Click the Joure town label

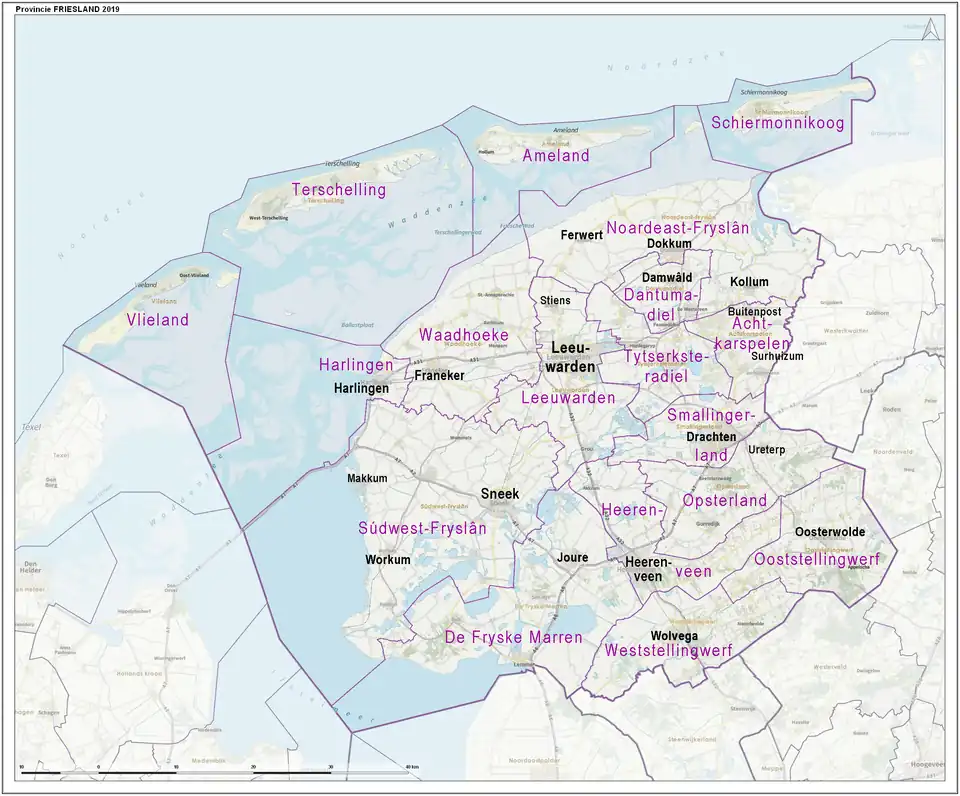[x=573, y=558]
